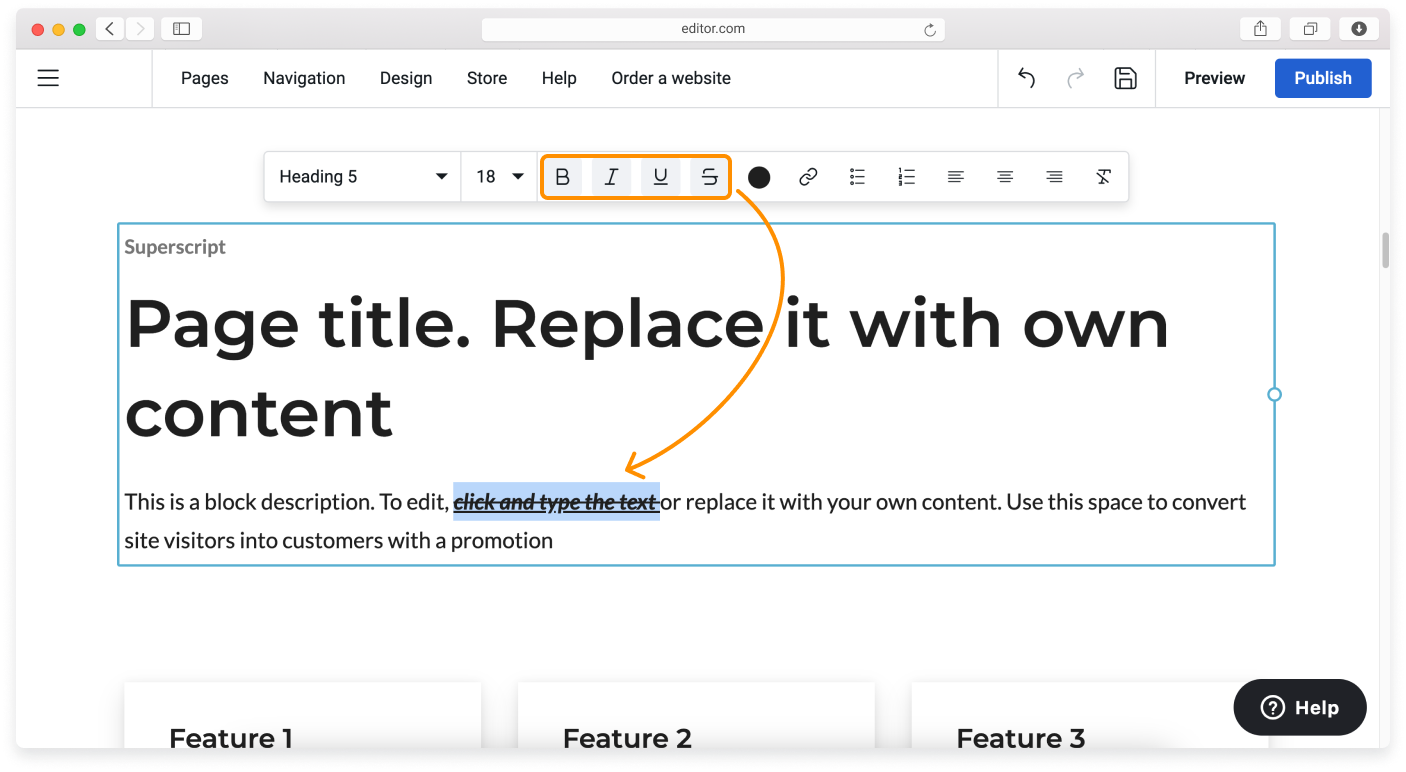The height and width of the screenshot is (772, 1406).
Task: Open Order a website
Action: click(x=671, y=78)
